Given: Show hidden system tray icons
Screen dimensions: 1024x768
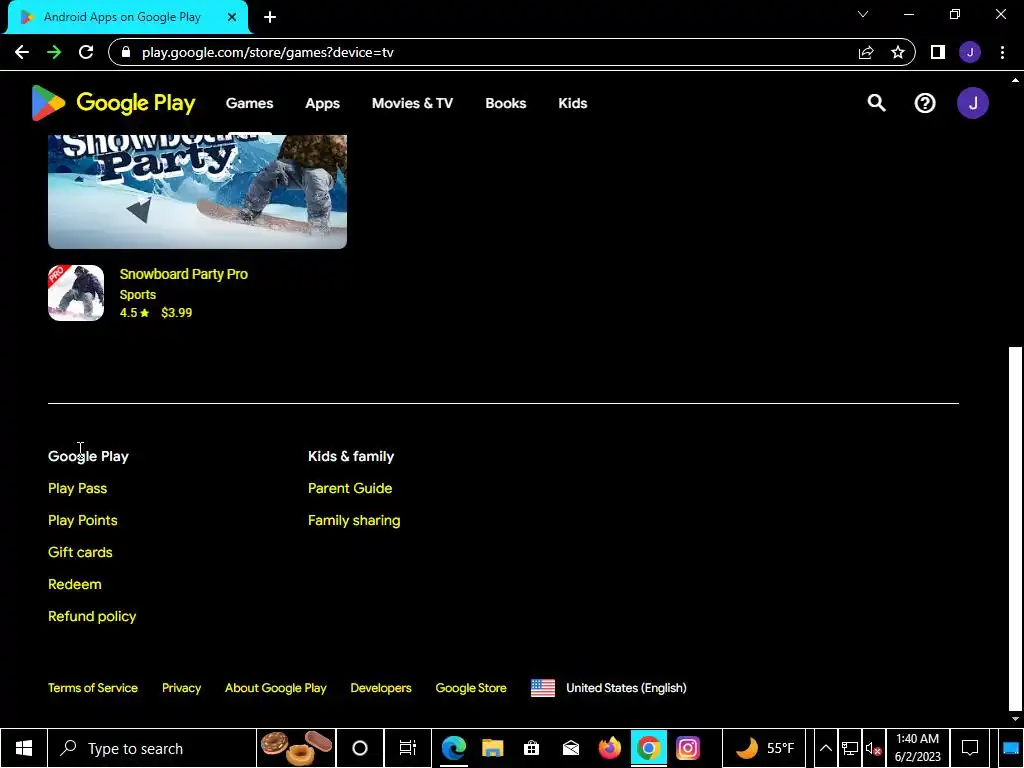Looking at the screenshot, I should click(825, 748).
